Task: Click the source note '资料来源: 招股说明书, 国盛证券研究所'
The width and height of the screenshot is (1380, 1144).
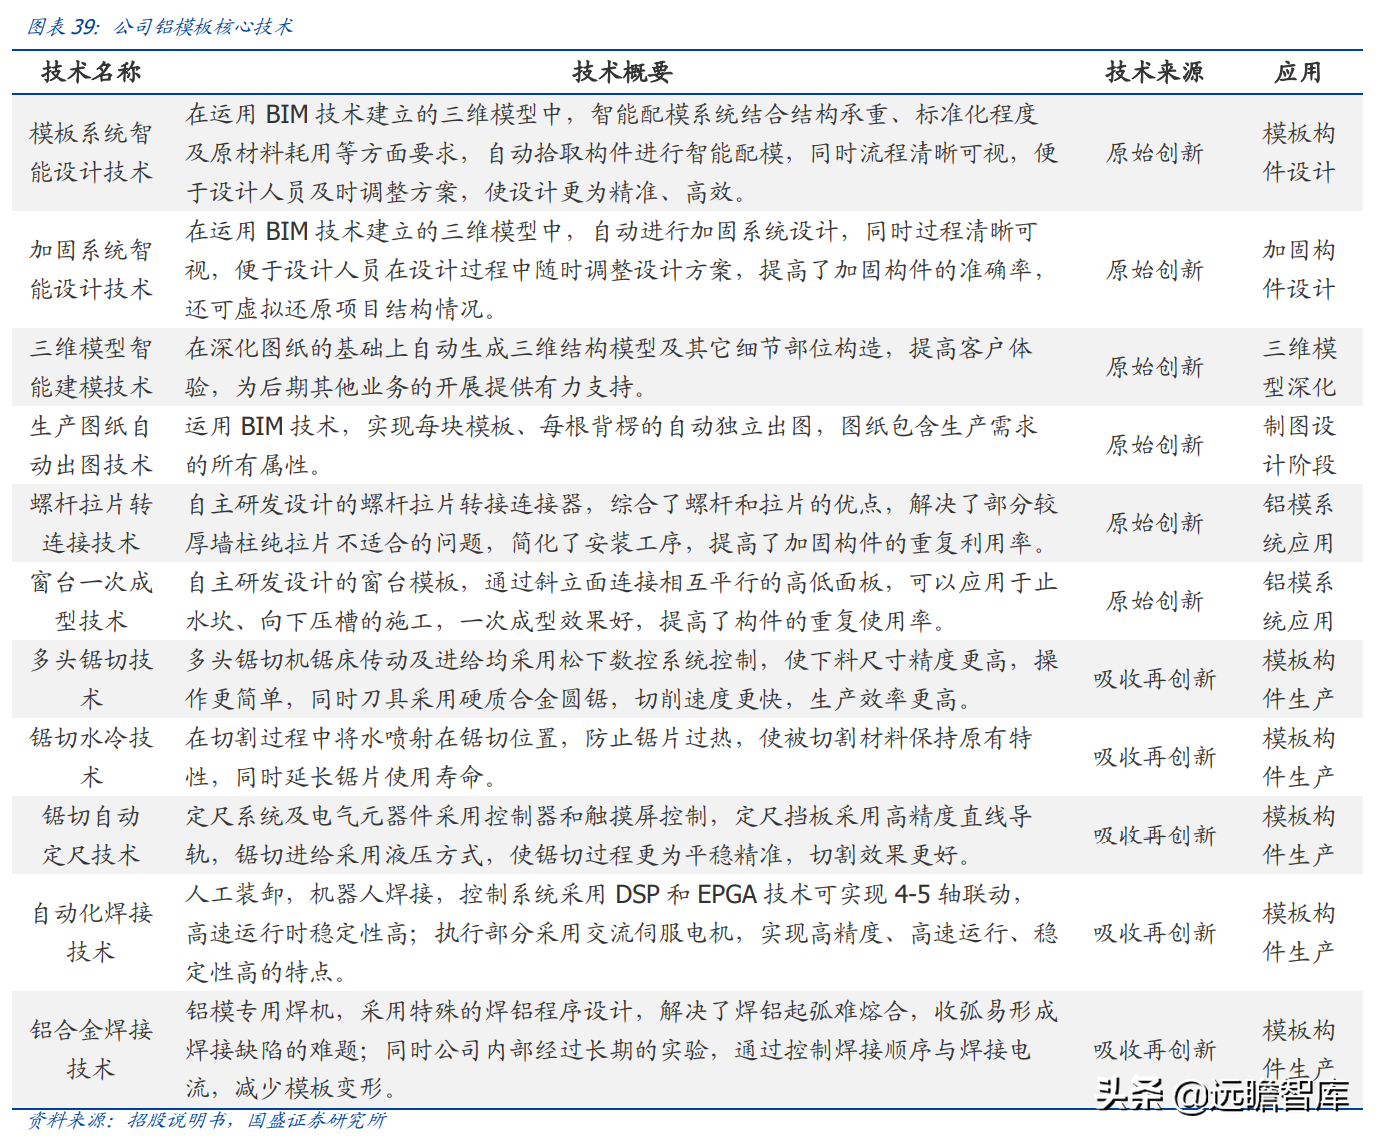Action: tap(206, 1121)
